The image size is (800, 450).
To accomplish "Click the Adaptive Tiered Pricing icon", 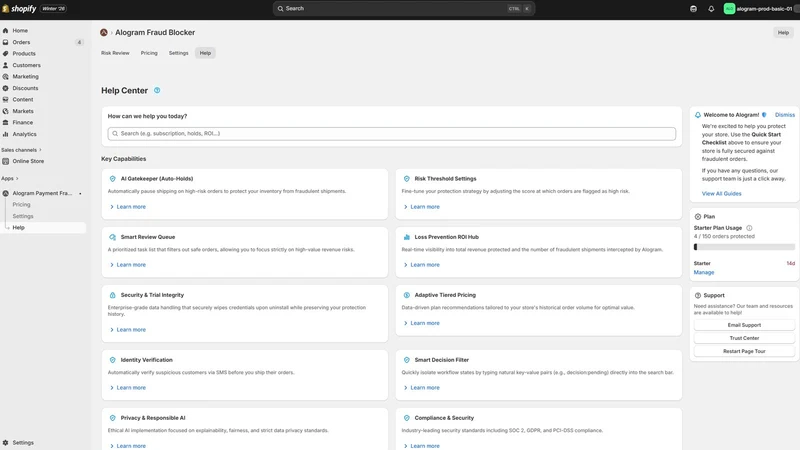I will 407,295.
